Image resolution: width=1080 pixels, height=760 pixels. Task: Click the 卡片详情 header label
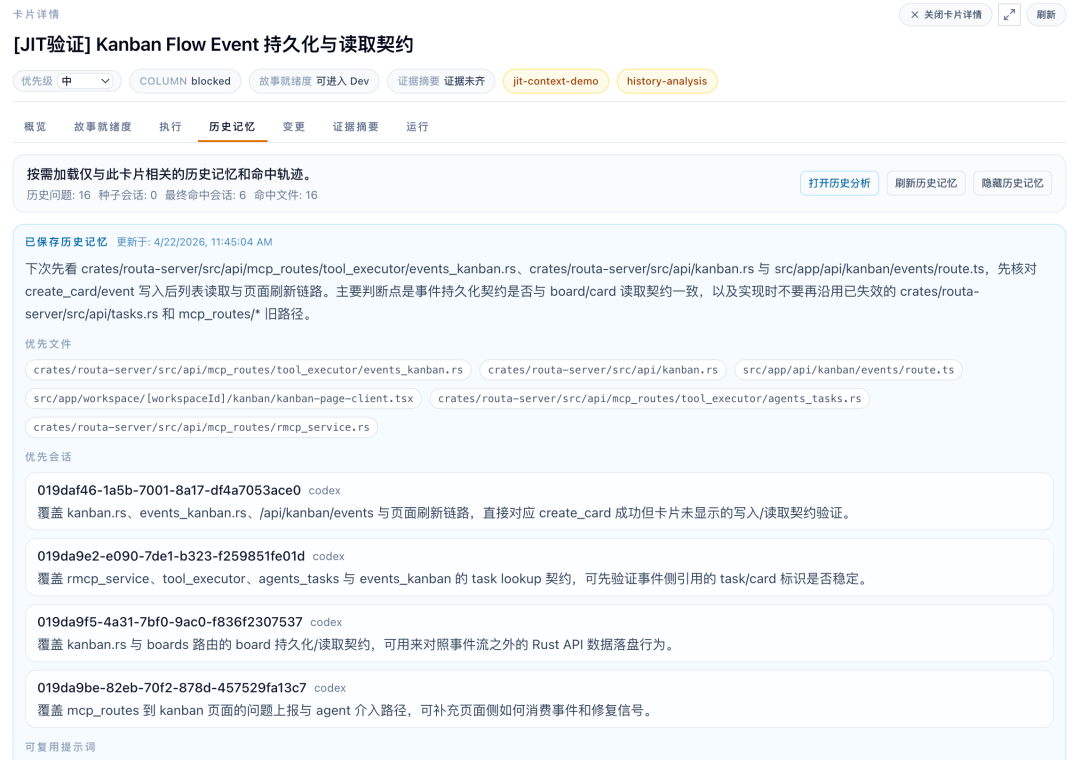pyautogui.click(x=36, y=14)
